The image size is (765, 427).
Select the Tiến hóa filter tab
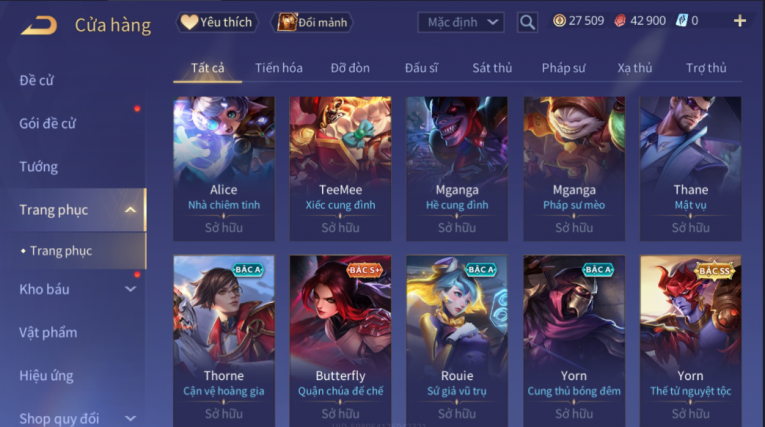click(x=279, y=68)
